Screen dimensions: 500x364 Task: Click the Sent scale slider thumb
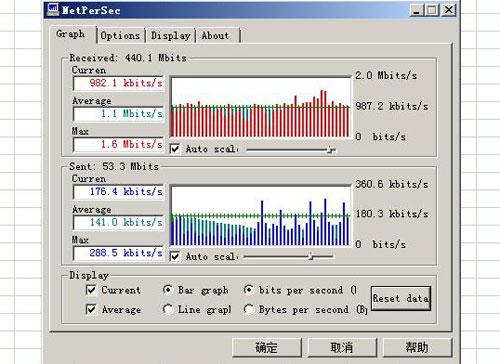tap(311, 256)
